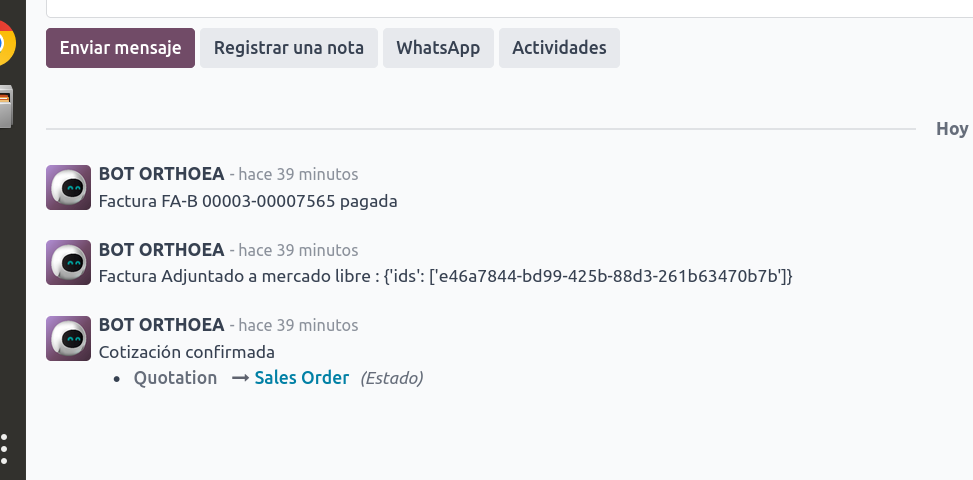The height and width of the screenshot is (480, 973).
Task: Click bot avatar on Cotización confirmada message
Action: [x=68, y=338]
